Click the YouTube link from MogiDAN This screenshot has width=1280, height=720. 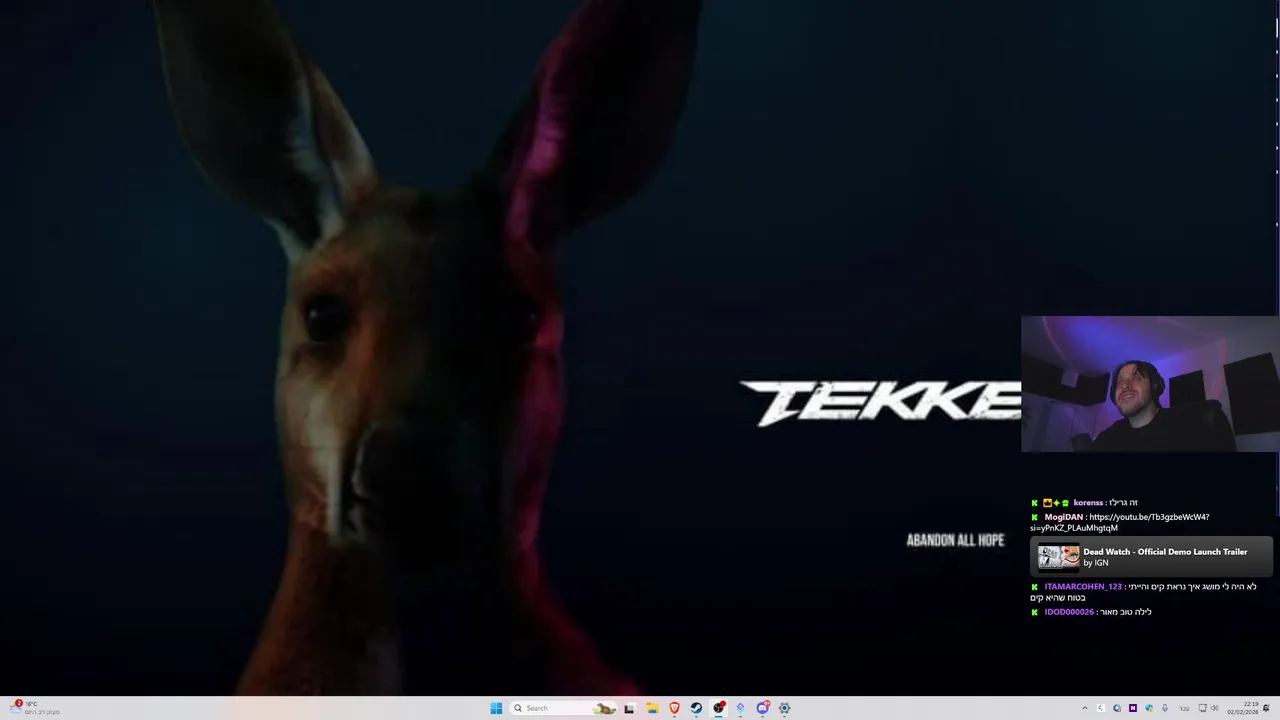[x=1120, y=522]
